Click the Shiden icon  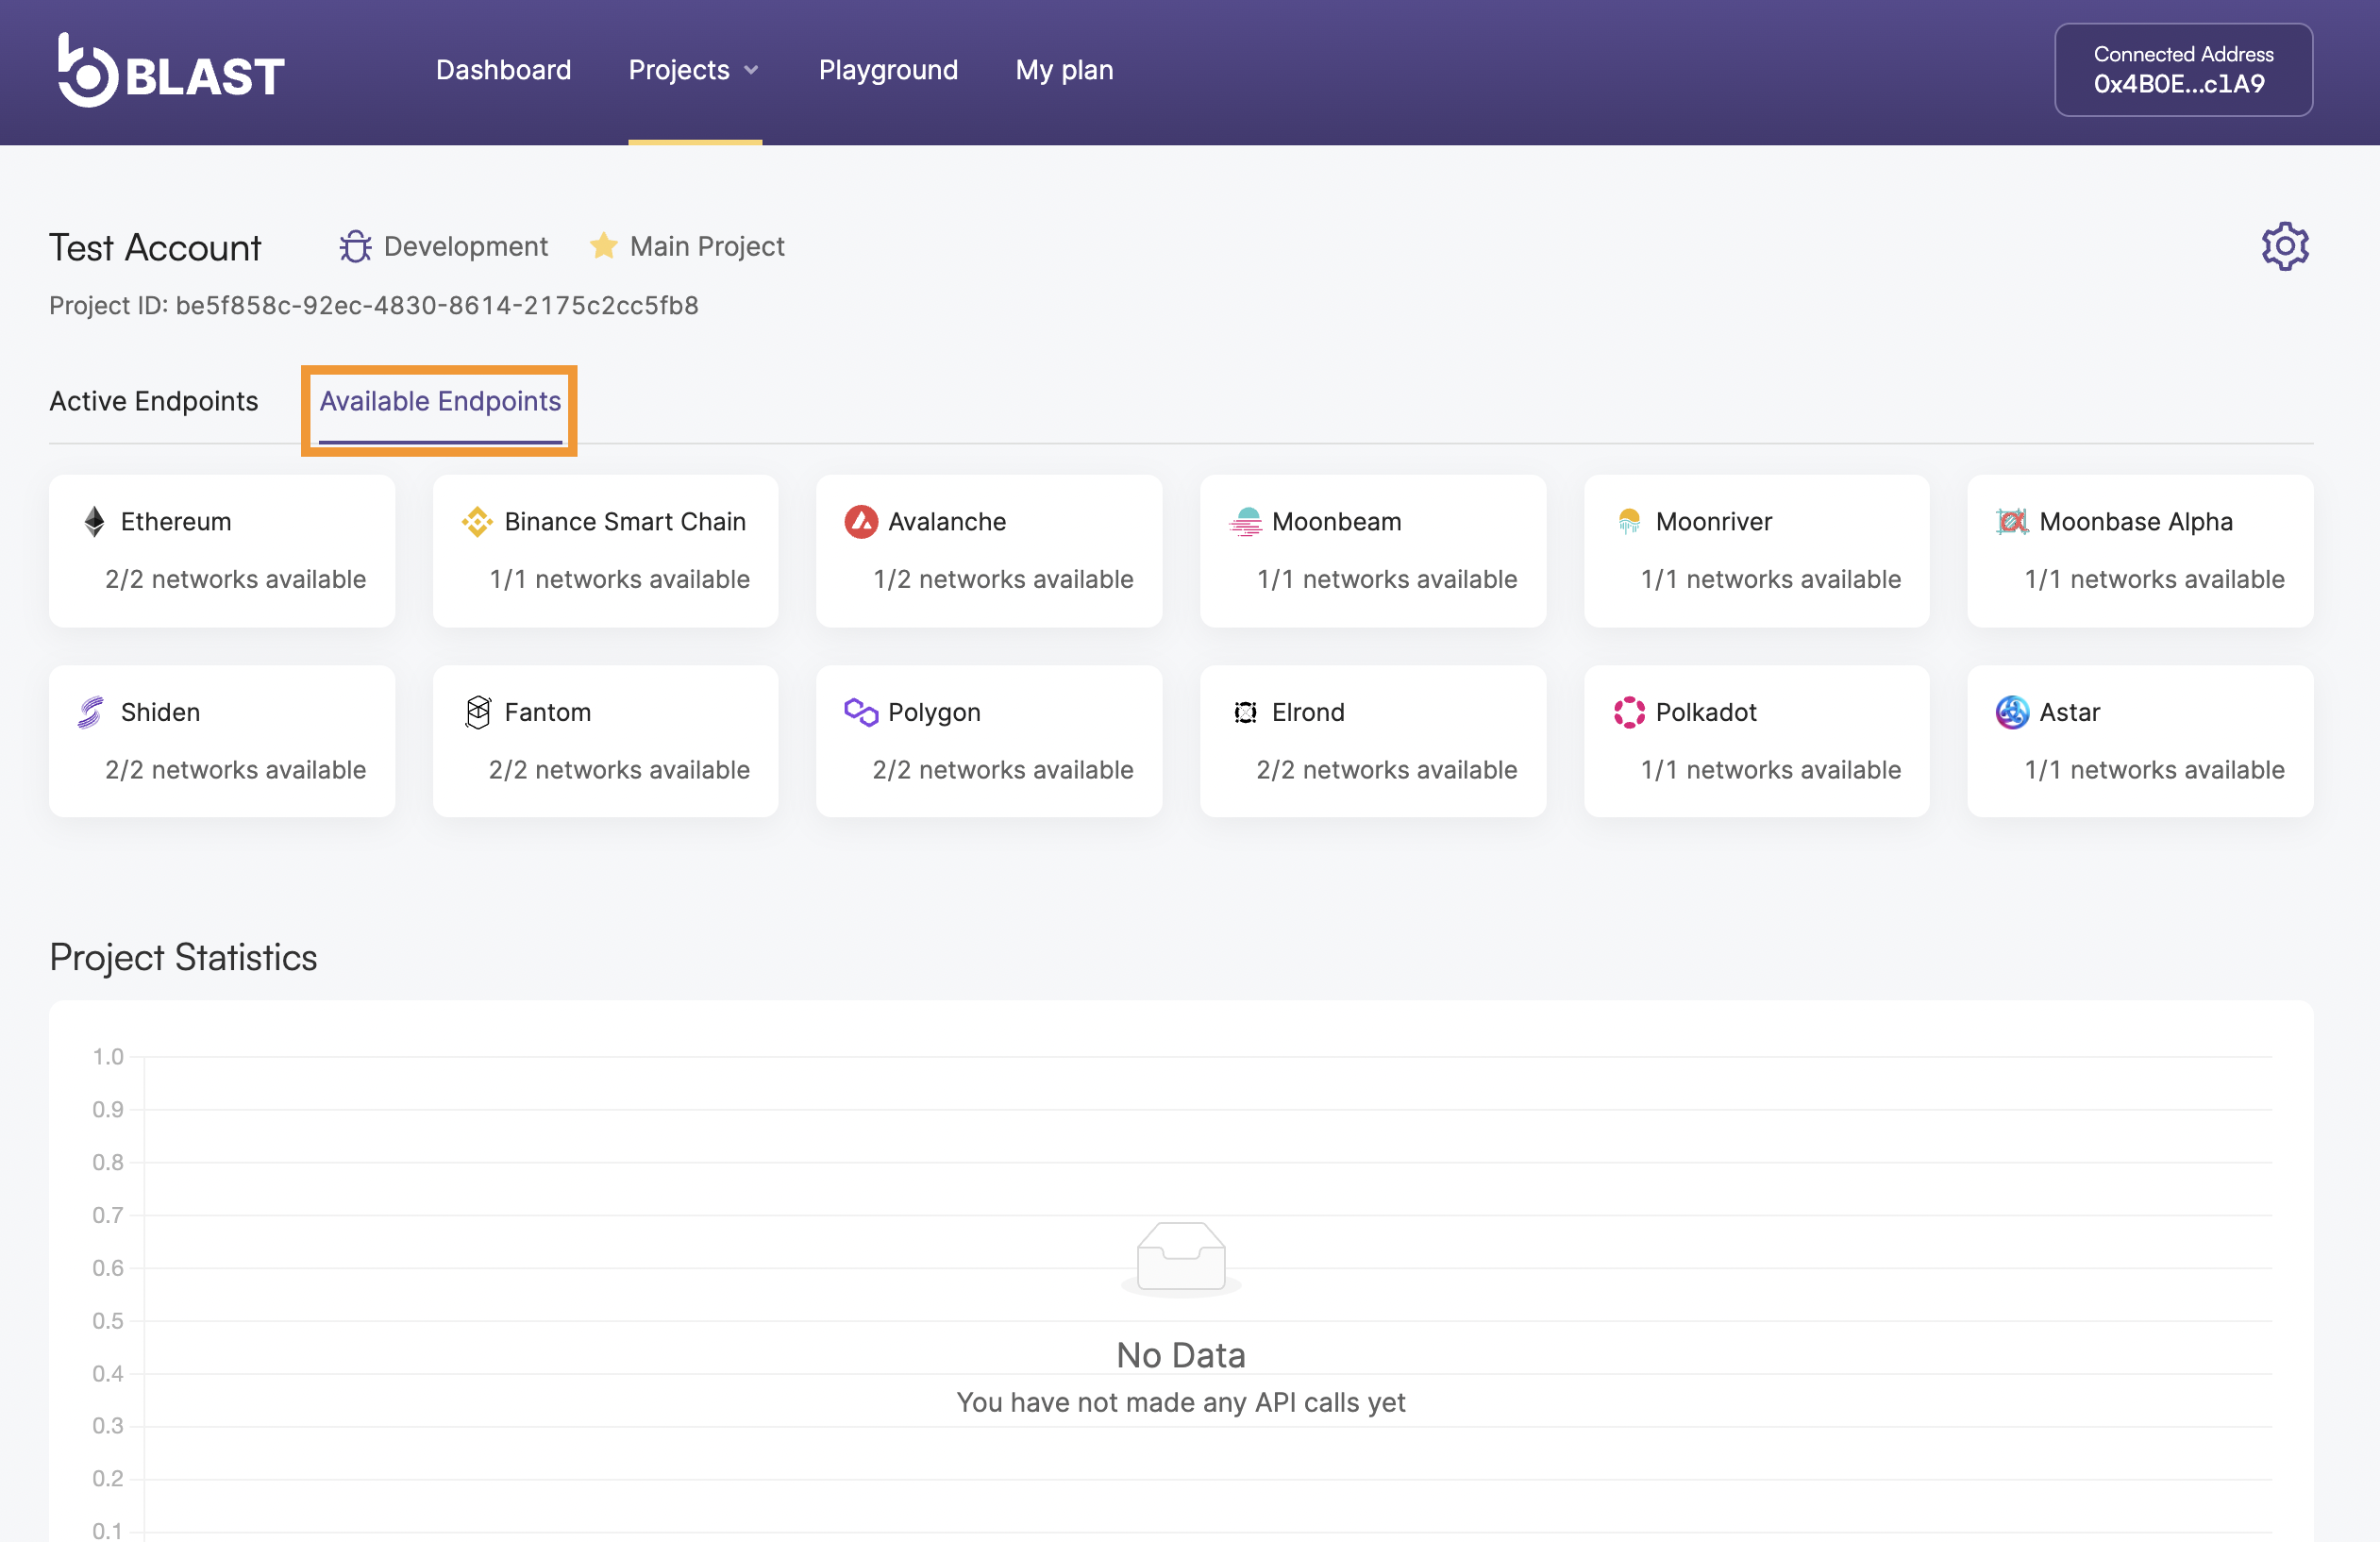[91, 712]
